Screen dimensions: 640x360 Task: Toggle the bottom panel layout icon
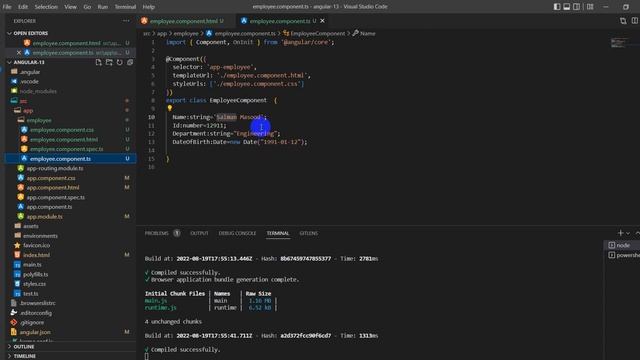click(567, 7)
